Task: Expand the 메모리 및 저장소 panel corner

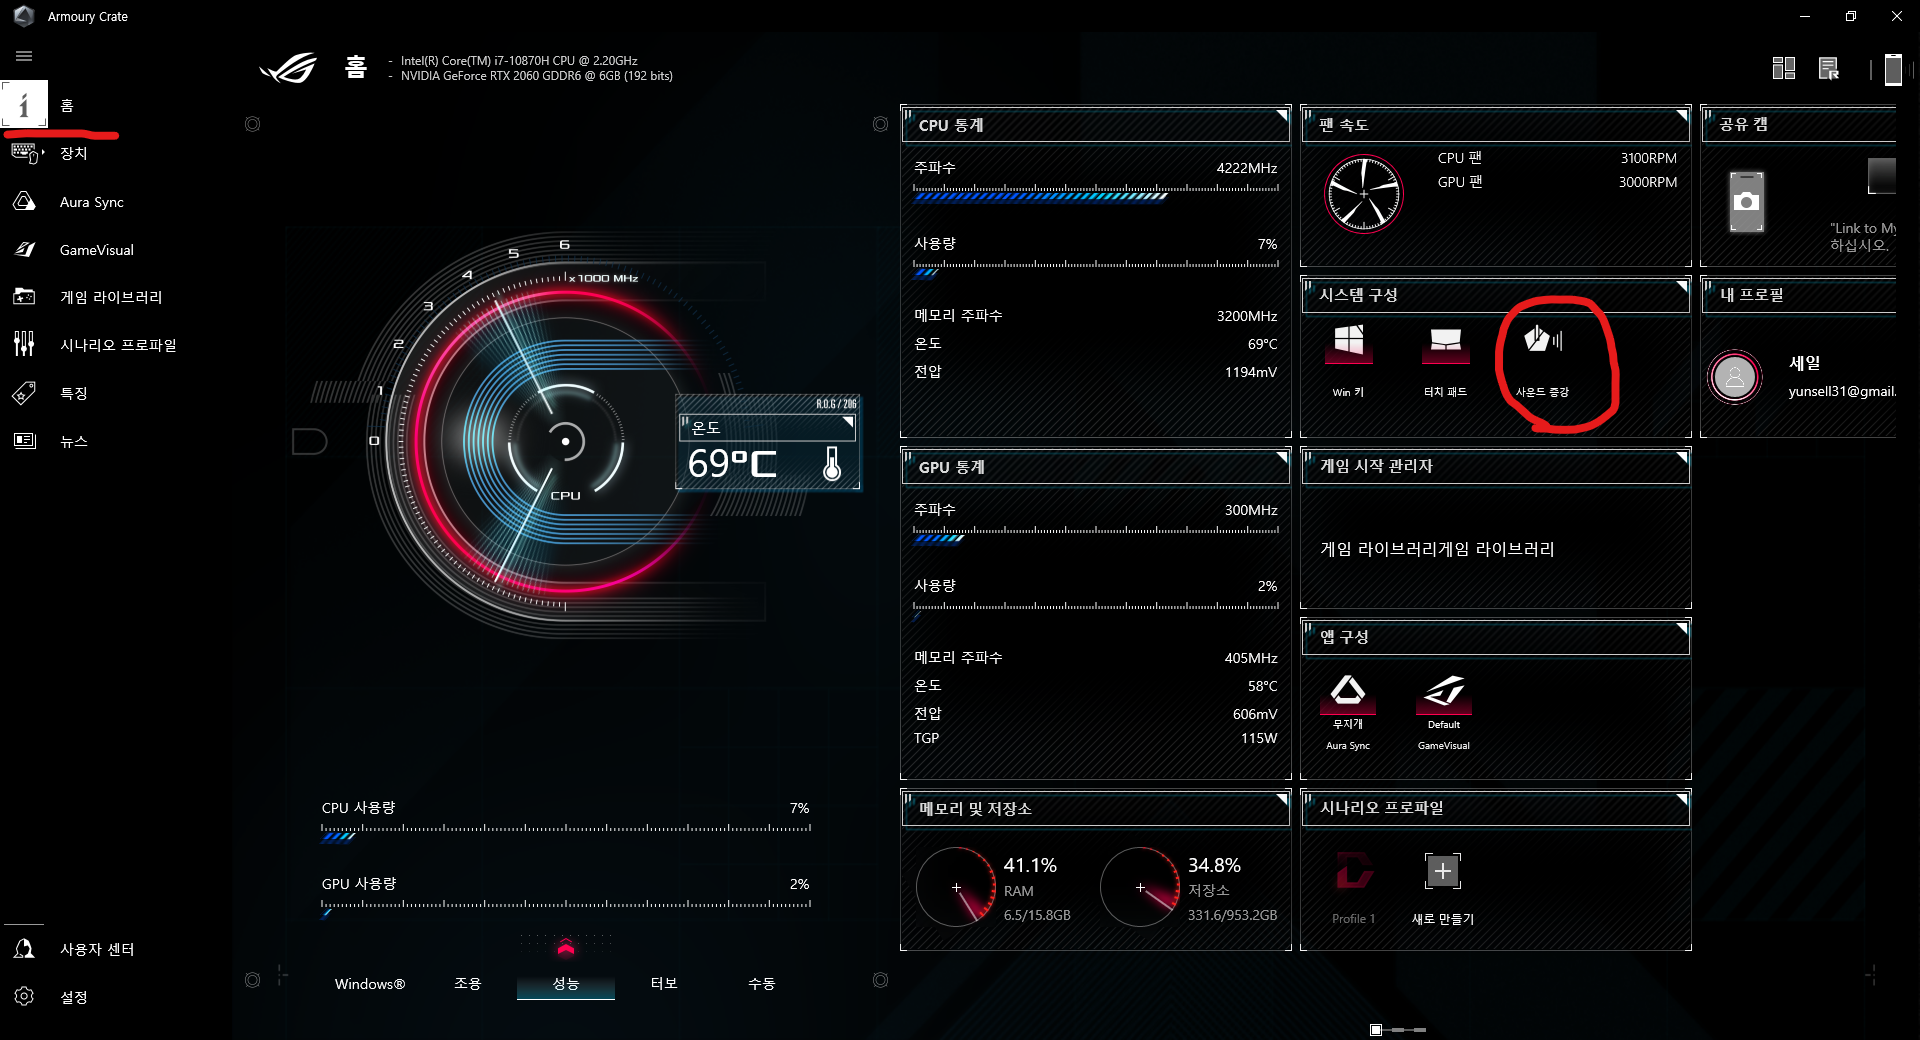Action: (x=1282, y=799)
